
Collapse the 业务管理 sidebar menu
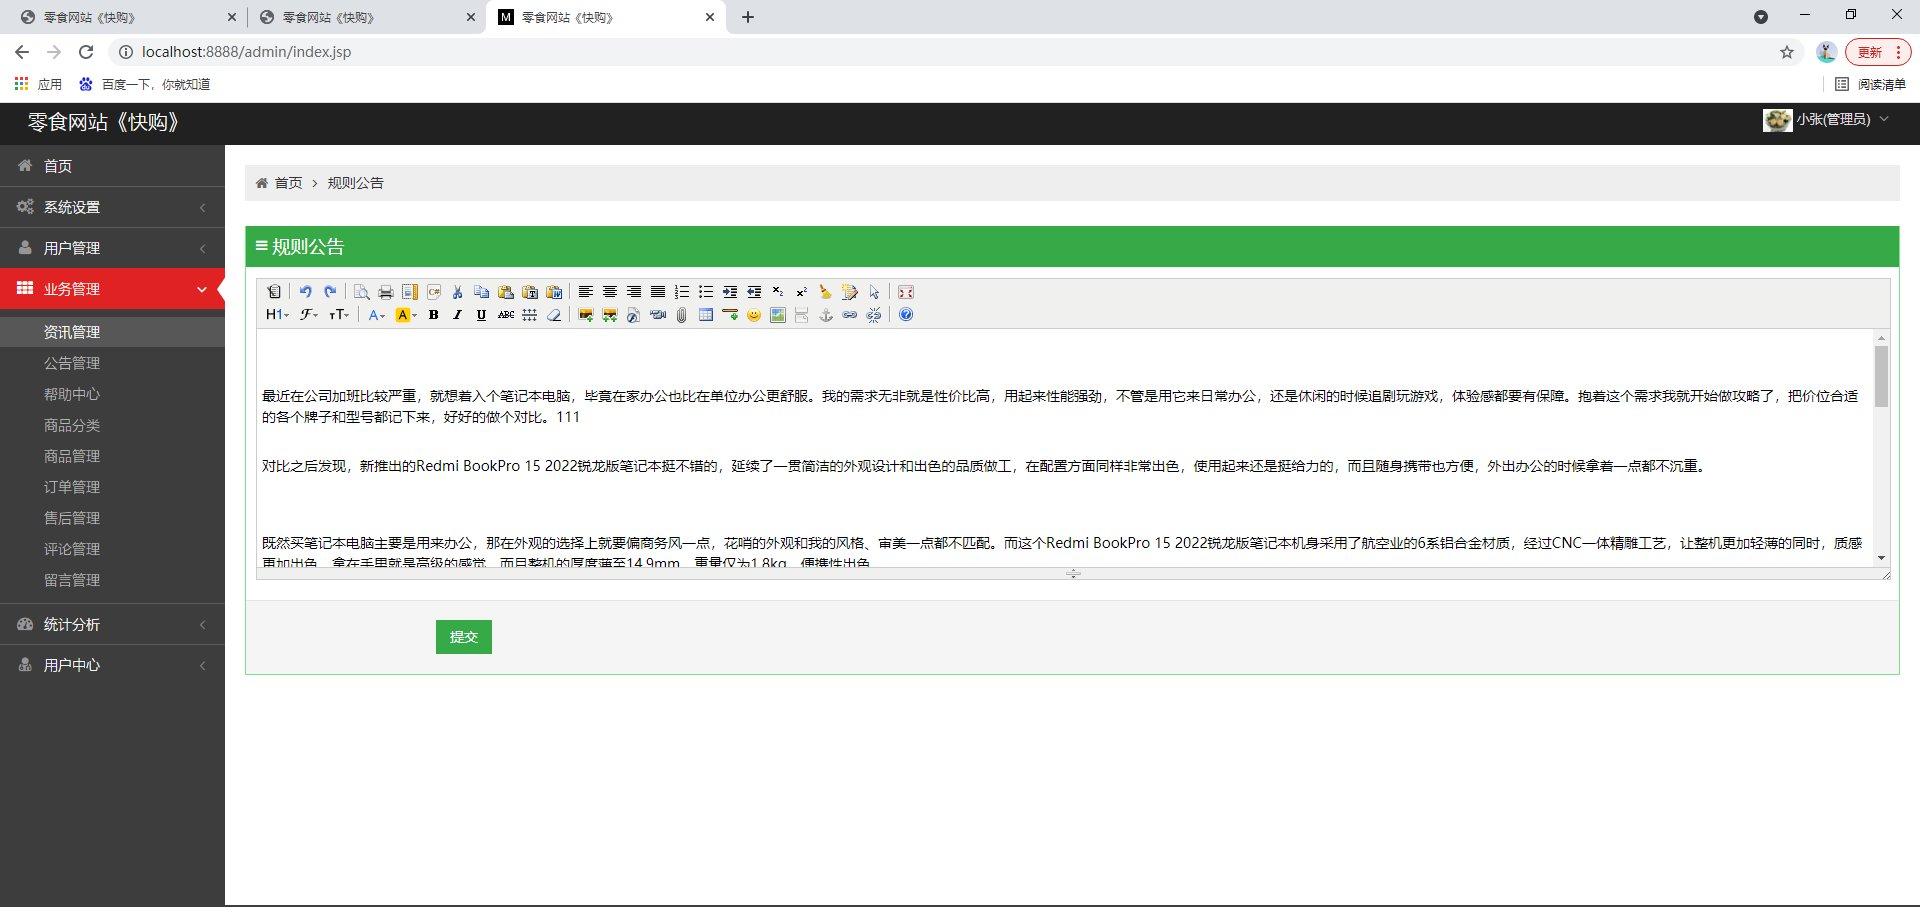point(112,289)
